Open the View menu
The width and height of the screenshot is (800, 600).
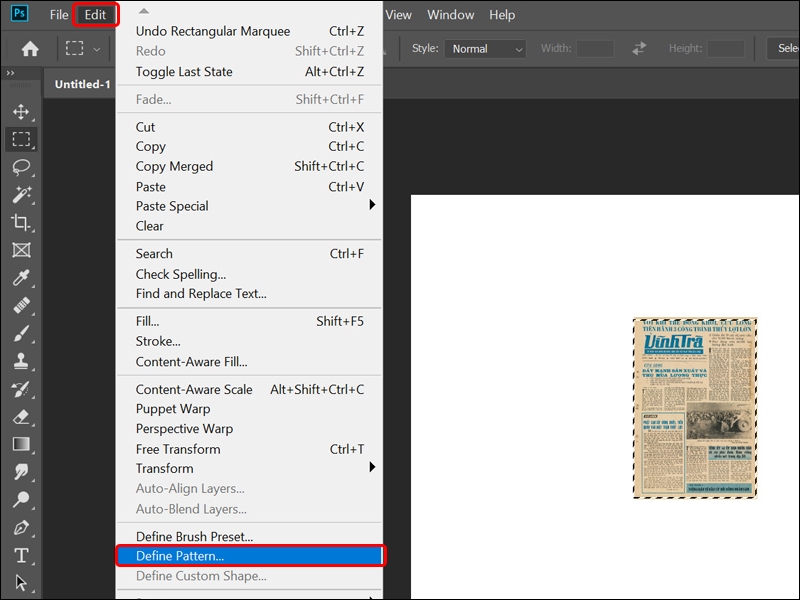398,15
